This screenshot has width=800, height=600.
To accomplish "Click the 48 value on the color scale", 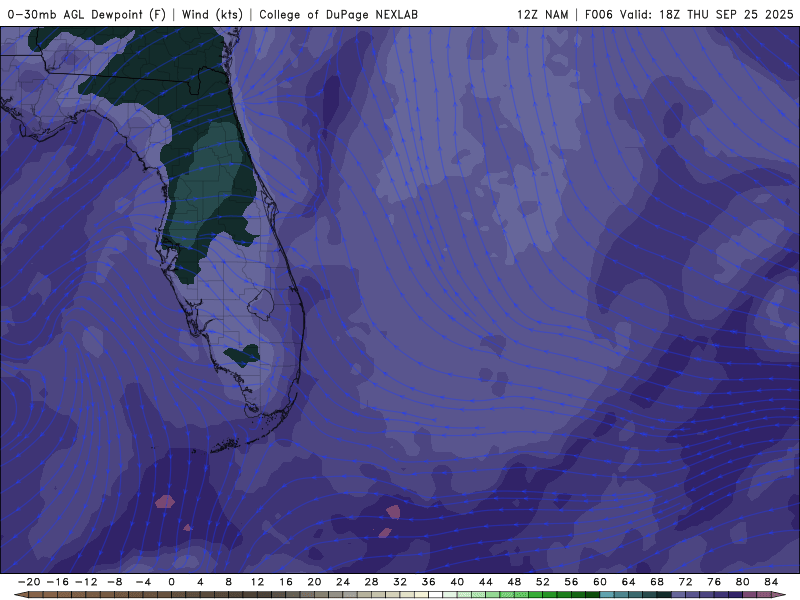I will coord(514,582).
